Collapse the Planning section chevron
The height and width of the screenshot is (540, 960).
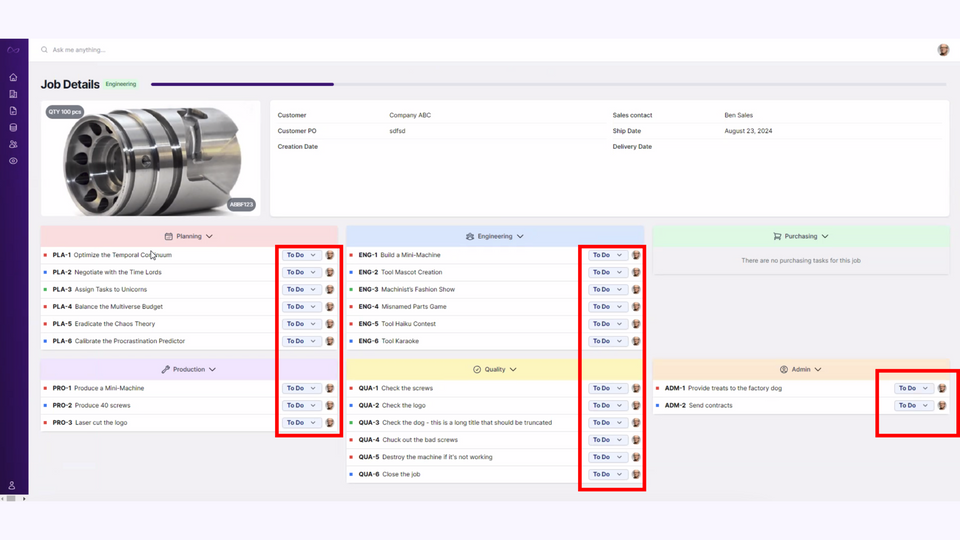click(x=209, y=236)
